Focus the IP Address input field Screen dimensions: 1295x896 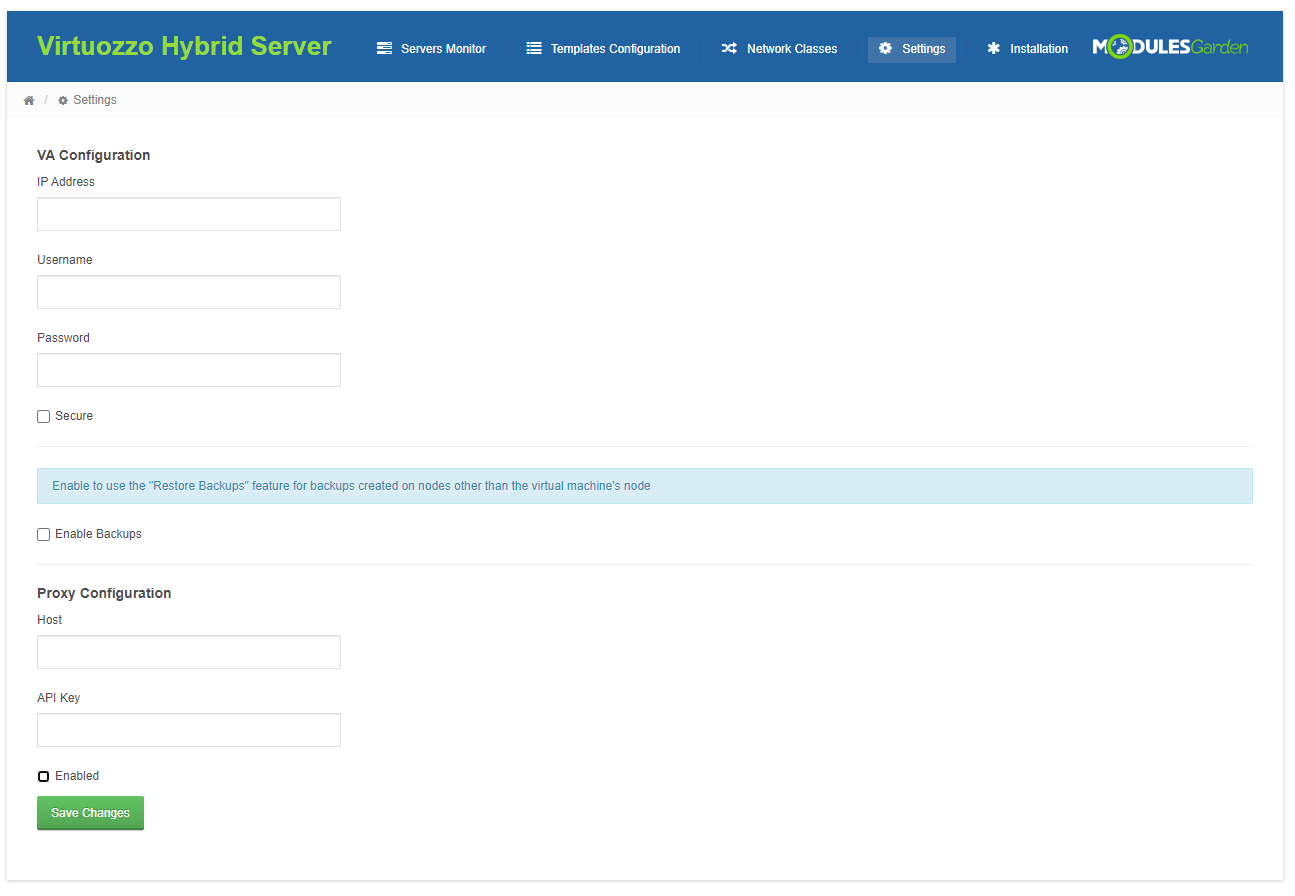pyautogui.click(x=189, y=214)
